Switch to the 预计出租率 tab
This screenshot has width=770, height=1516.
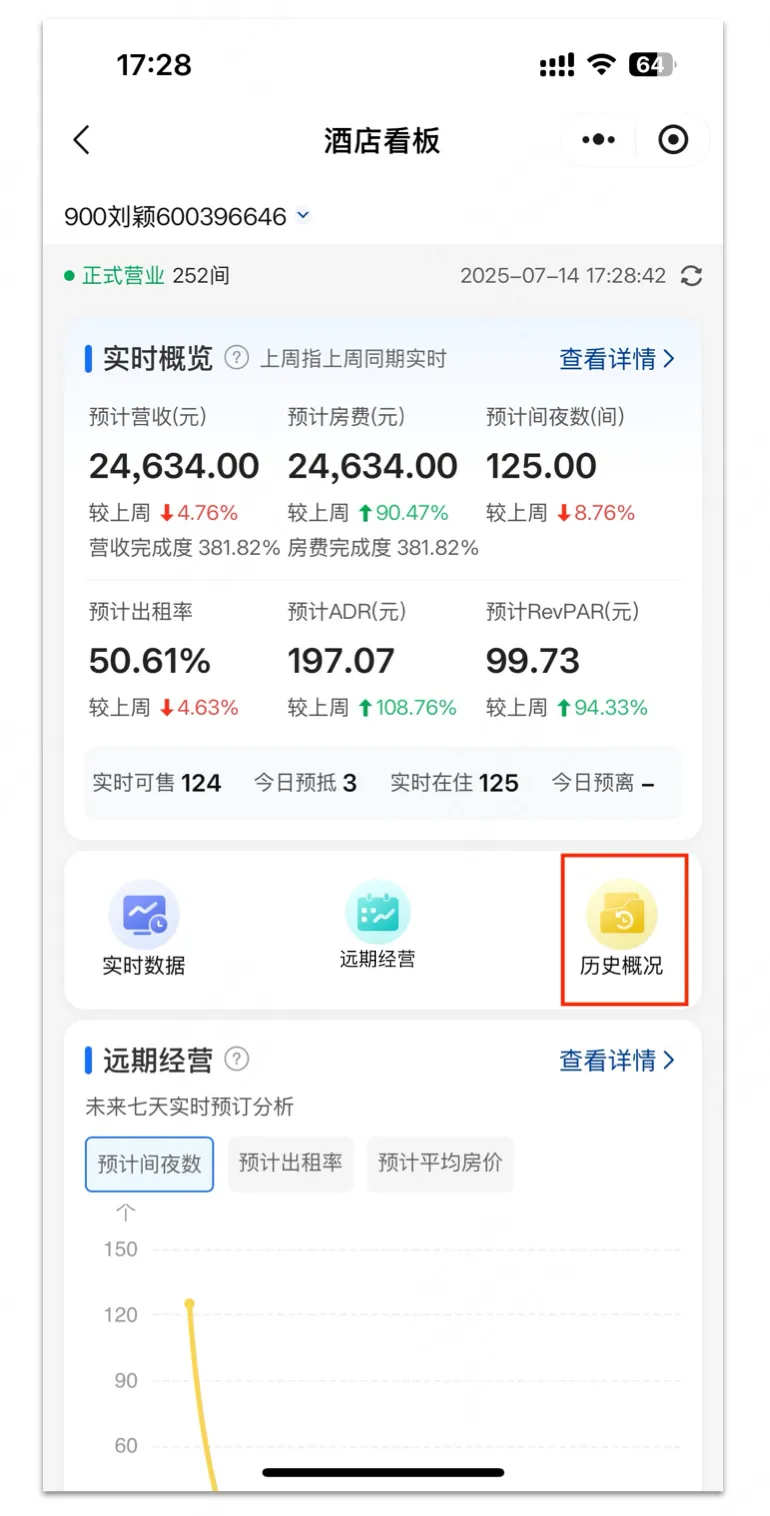(x=291, y=1163)
